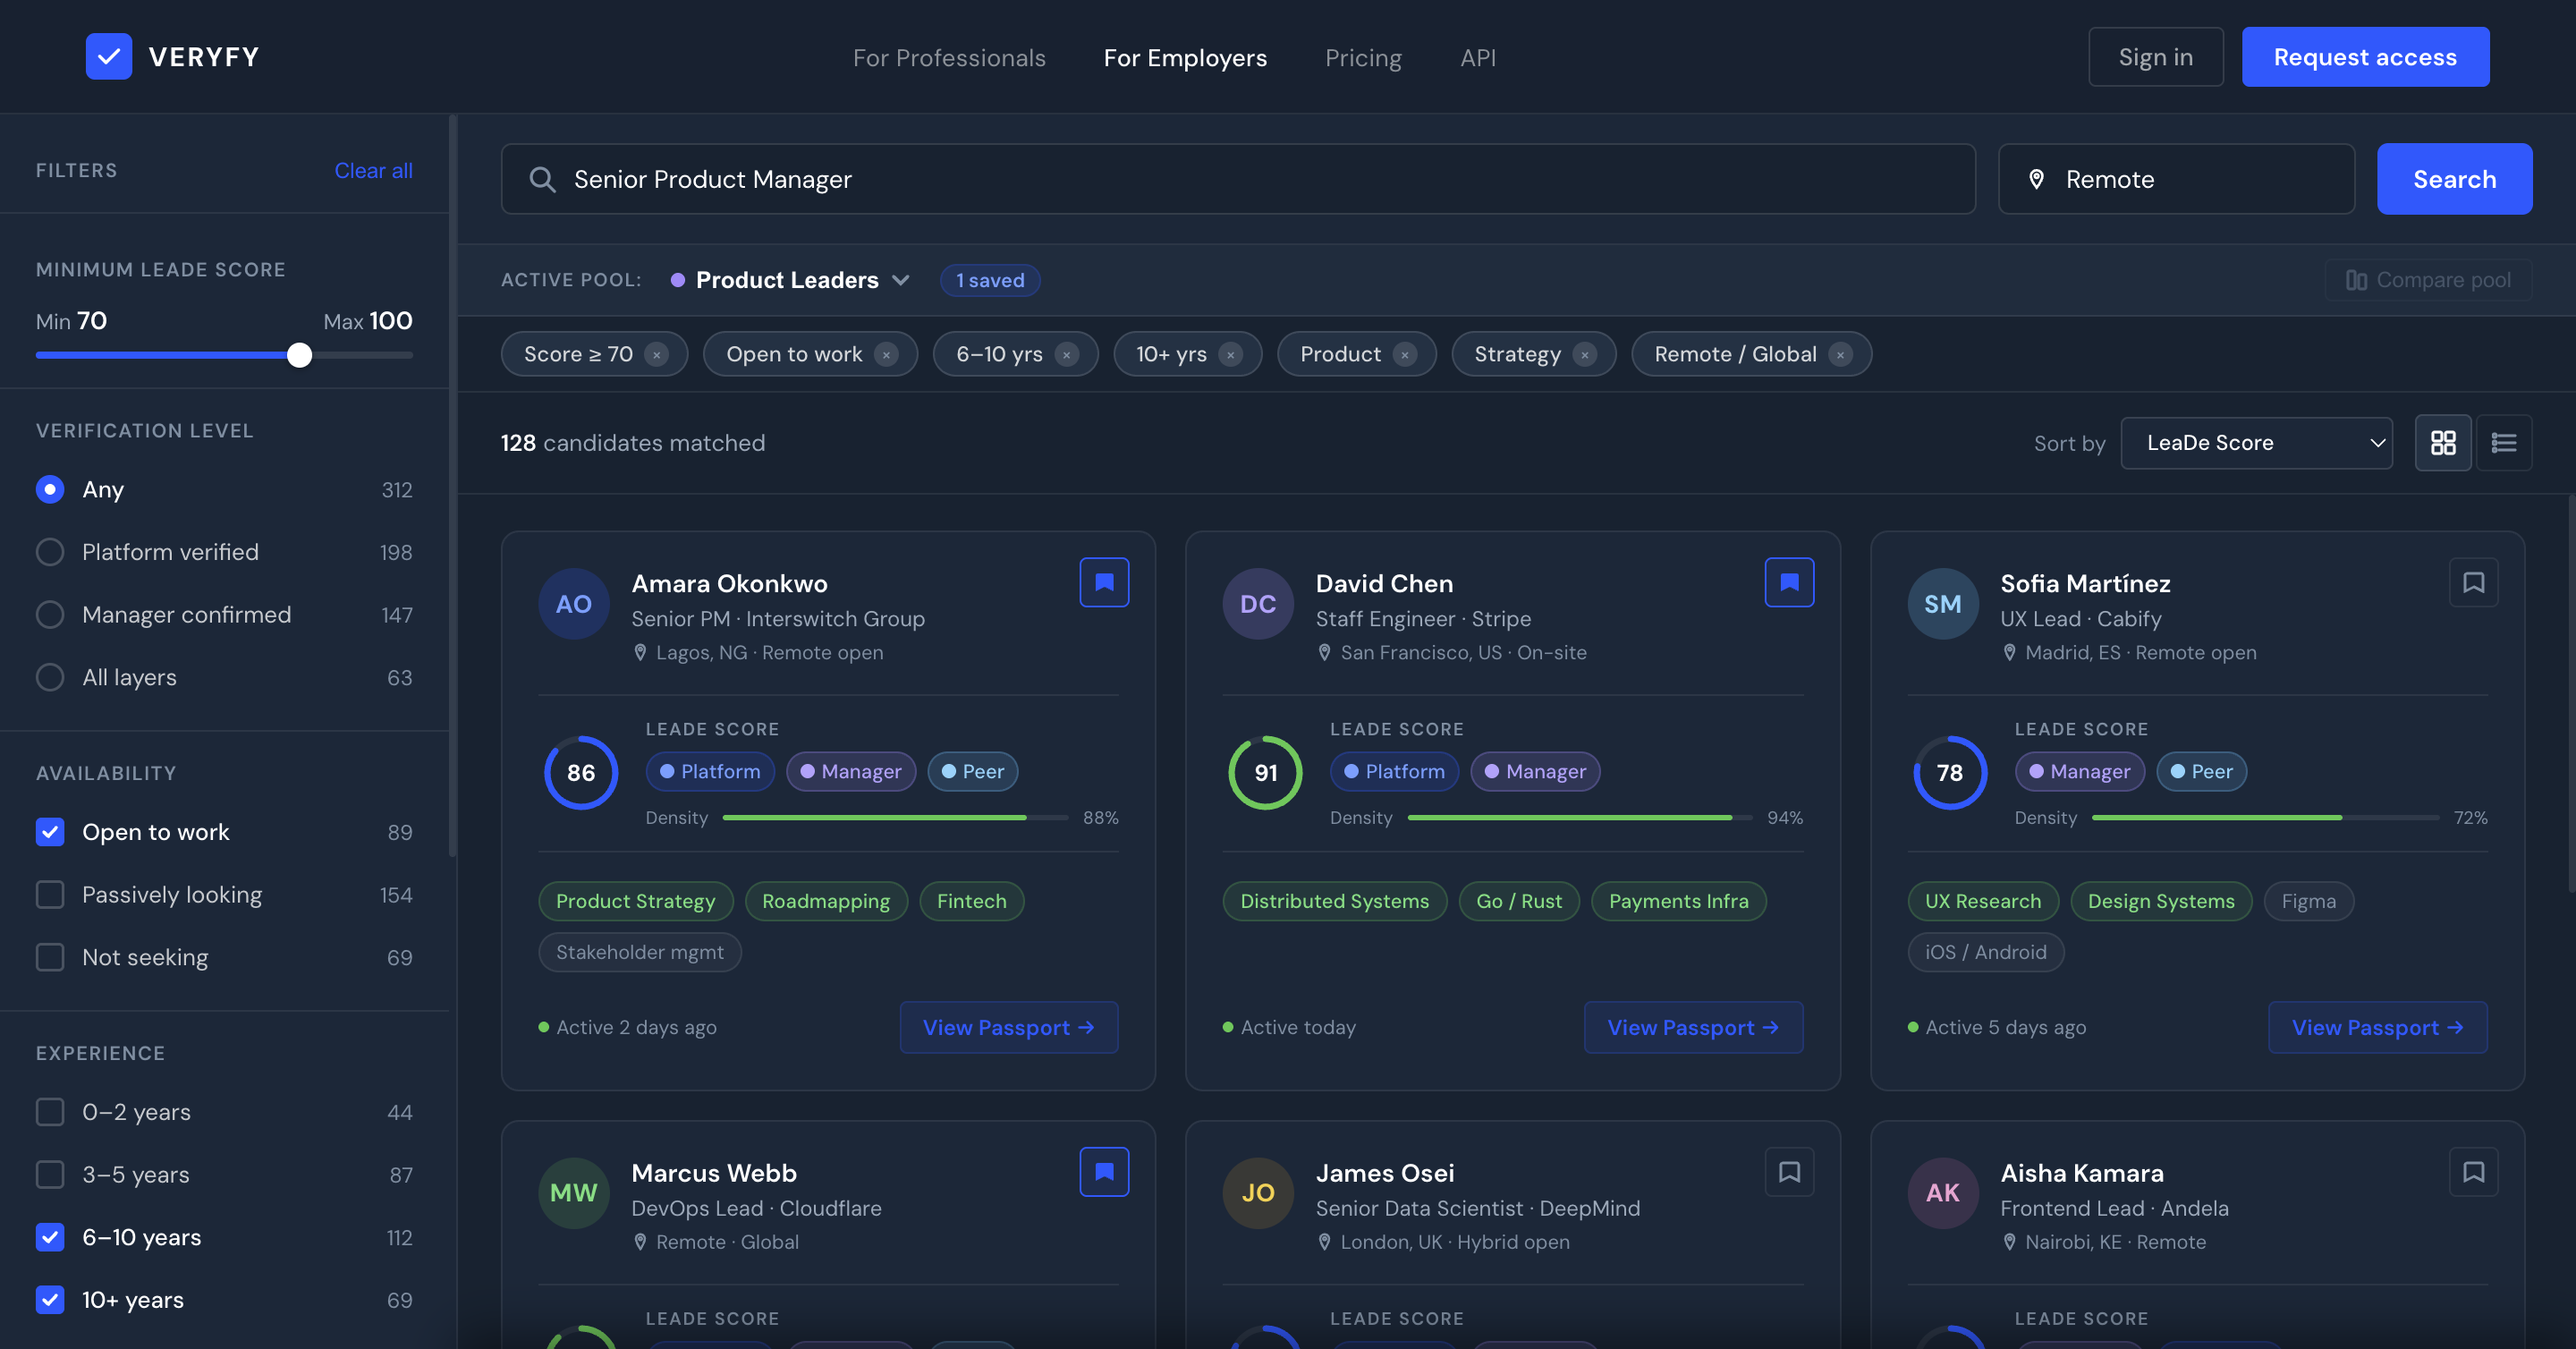The image size is (2576, 1349).
Task: Click the search magnifier icon
Action: click(542, 179)
